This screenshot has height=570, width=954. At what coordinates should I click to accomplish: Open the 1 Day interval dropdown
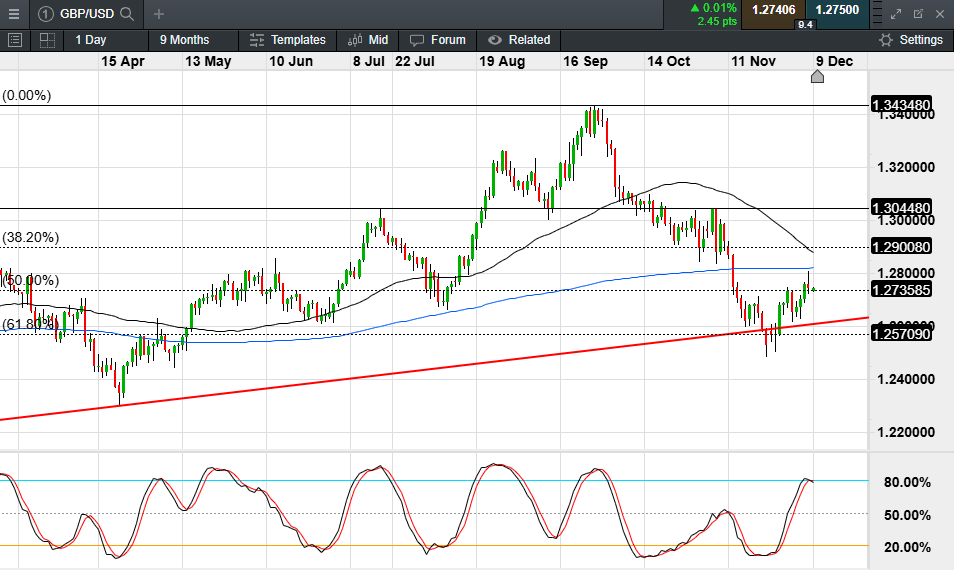pyautogui.click(x=90, y=40)
